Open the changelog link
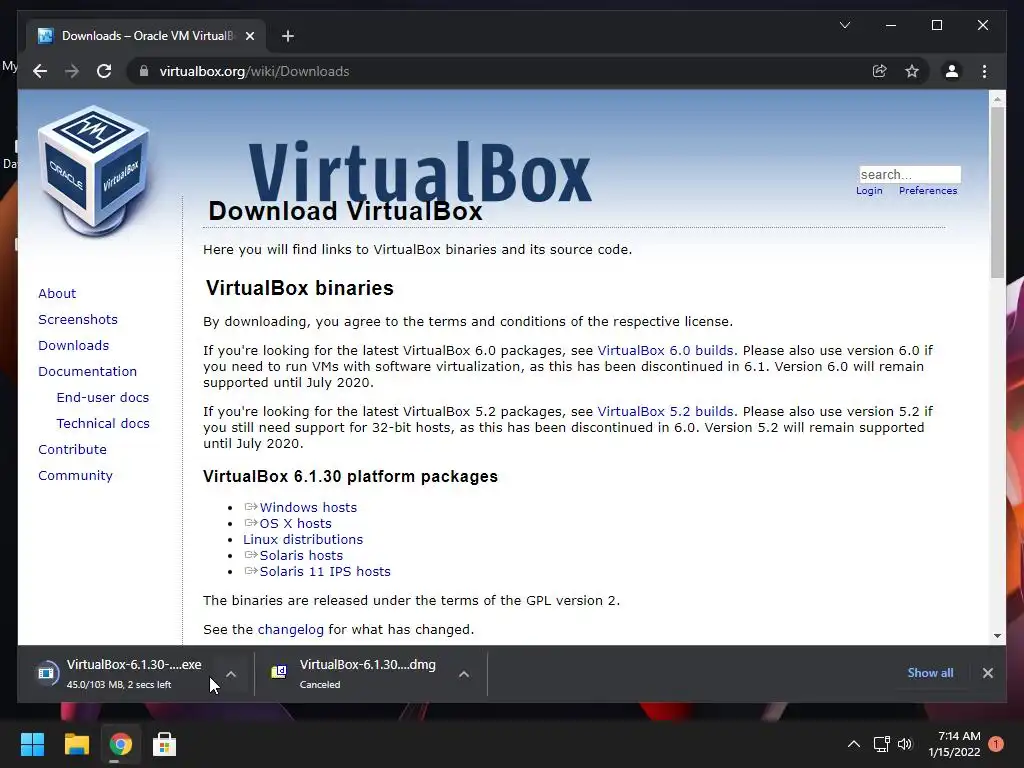 (x=291, y=630)
